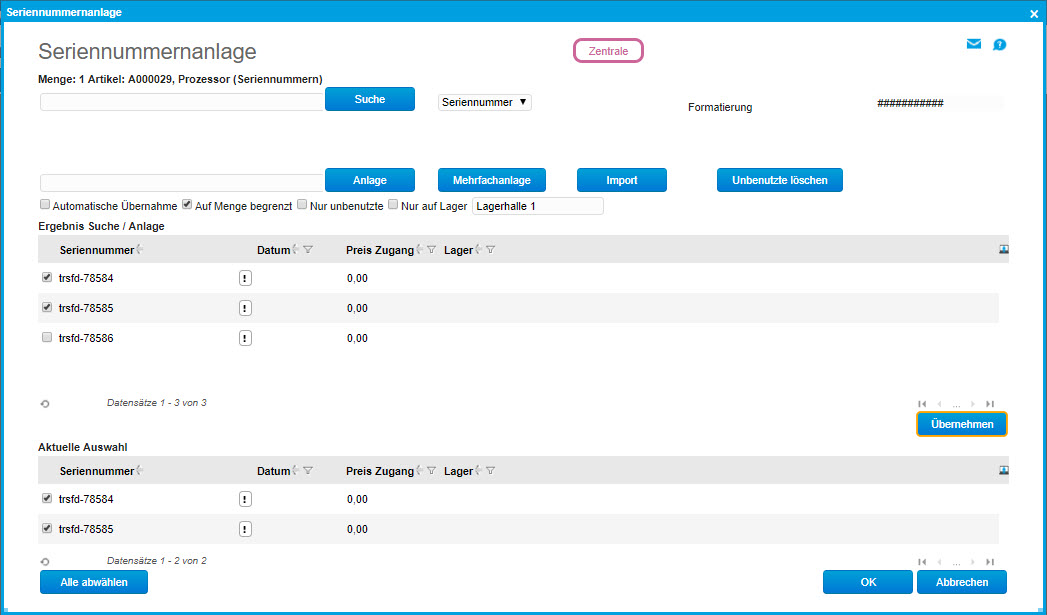Open the Seriennummer search type dropdown
Screen dimensions: 1047x615
[x=485, y=102]
